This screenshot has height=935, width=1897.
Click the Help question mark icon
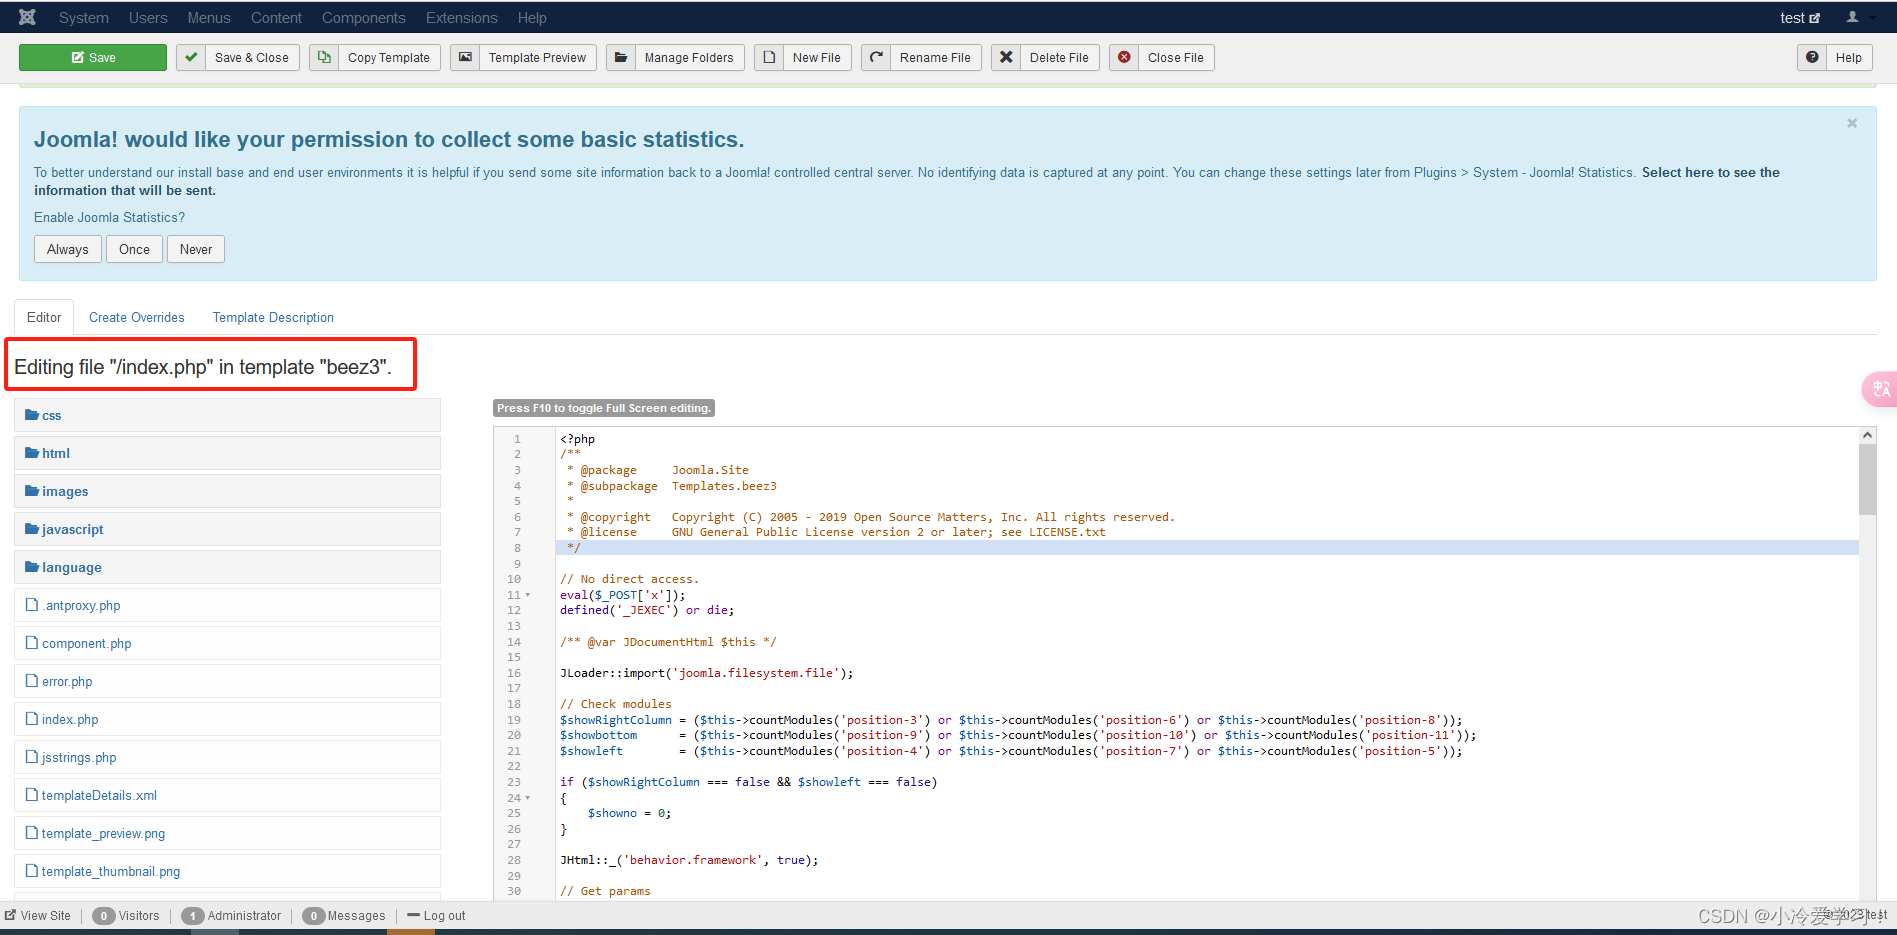1812,57
